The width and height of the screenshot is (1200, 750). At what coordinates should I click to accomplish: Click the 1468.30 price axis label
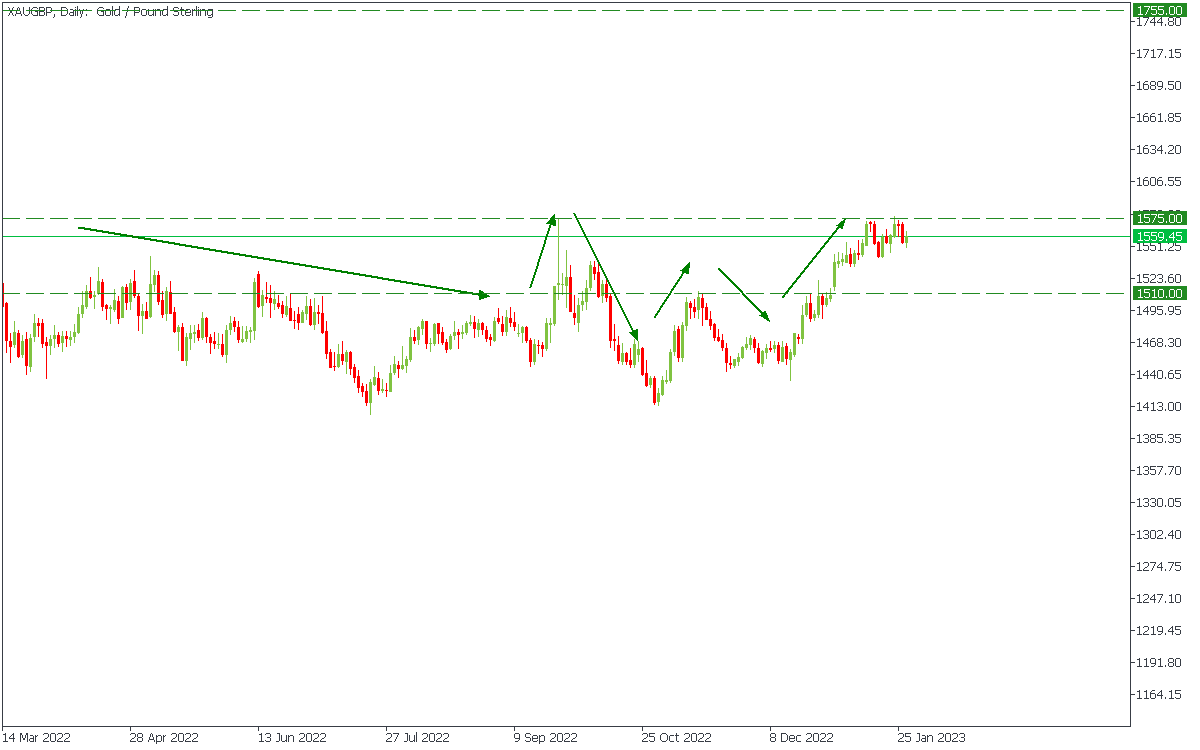click(x=1159, y=343)
